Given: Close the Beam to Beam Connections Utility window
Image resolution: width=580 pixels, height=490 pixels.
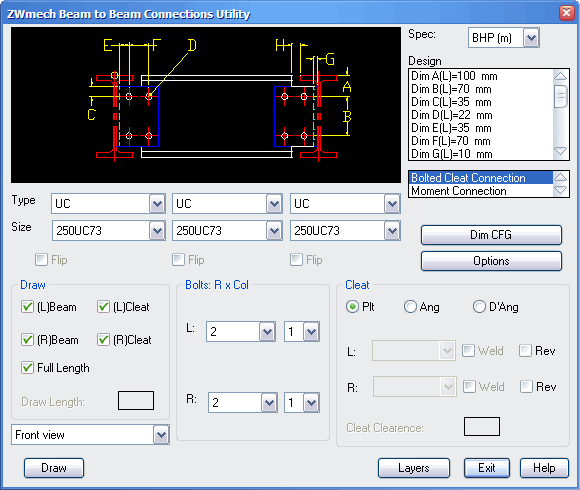Looking at the screenshot, I should 567,13.
